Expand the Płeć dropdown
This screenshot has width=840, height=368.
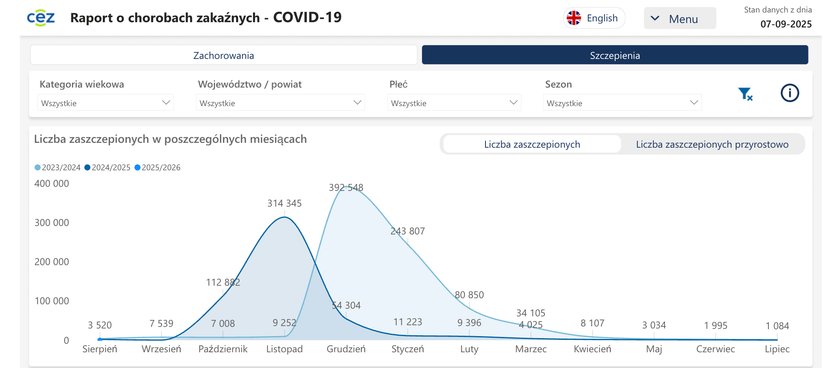[454, 103]
